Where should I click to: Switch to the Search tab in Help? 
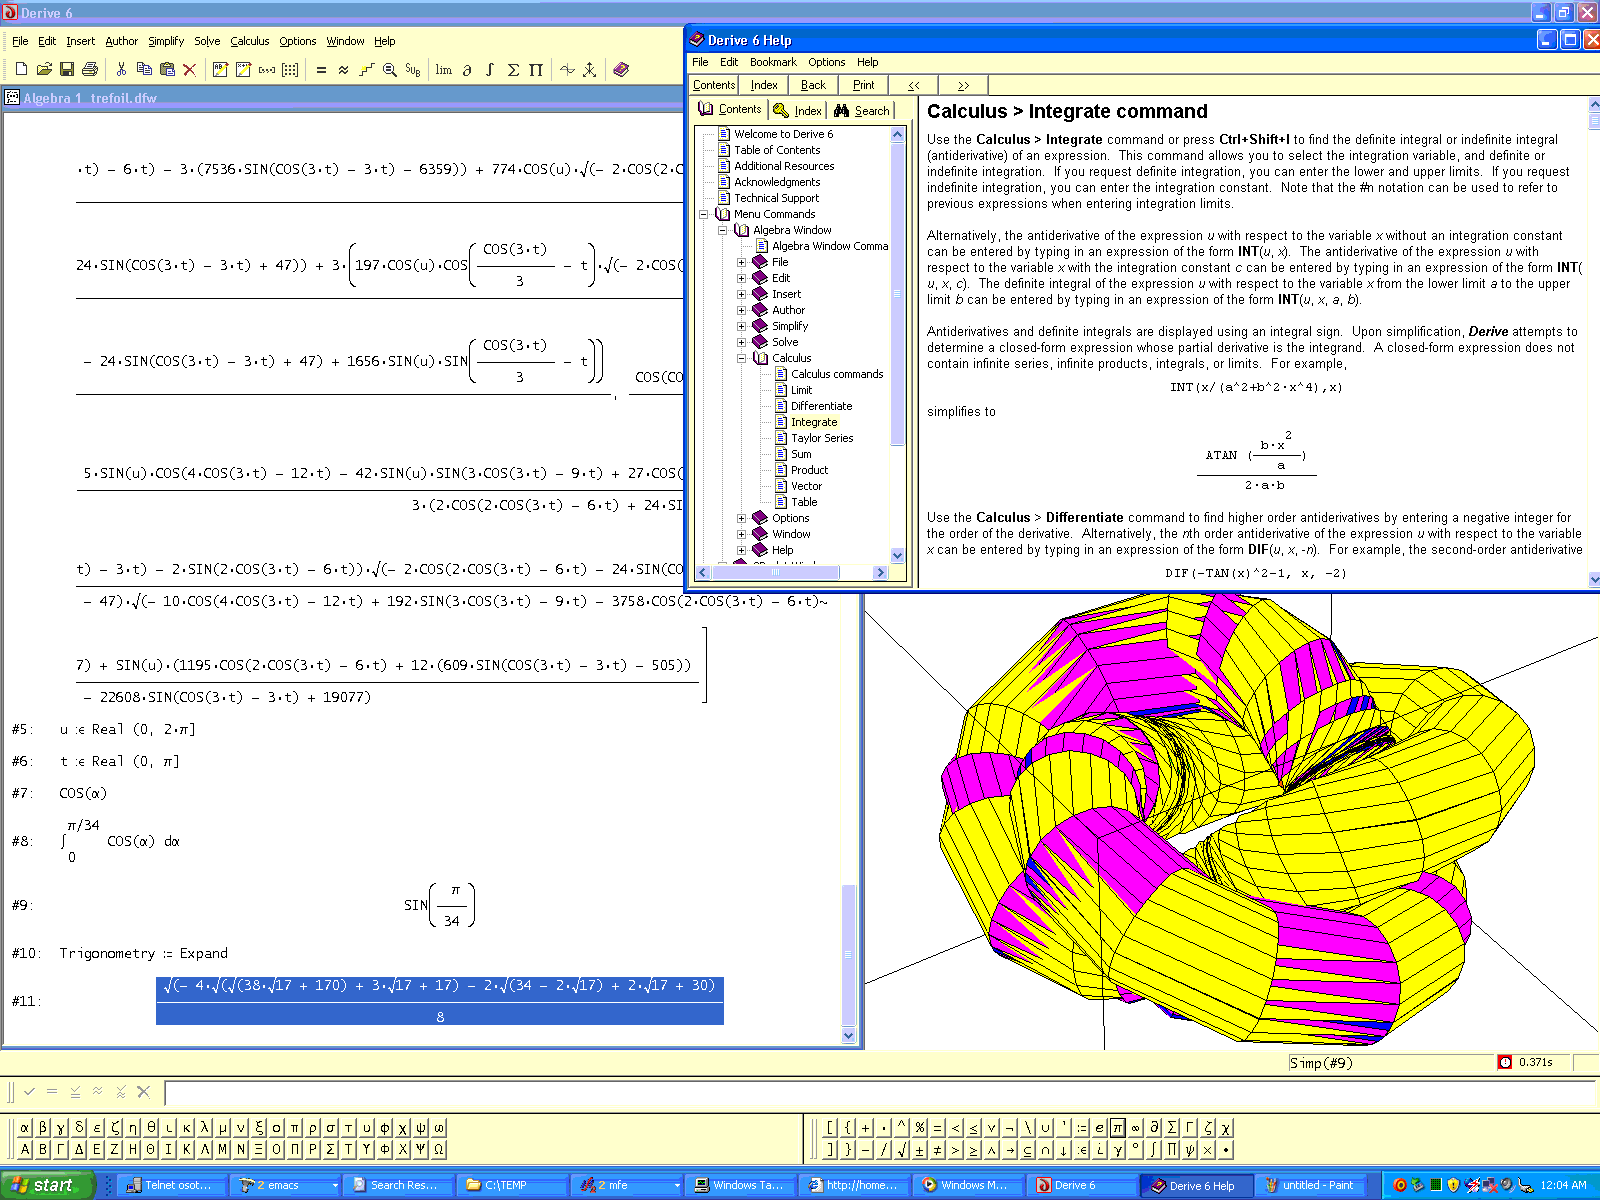(x=862, y=111)
